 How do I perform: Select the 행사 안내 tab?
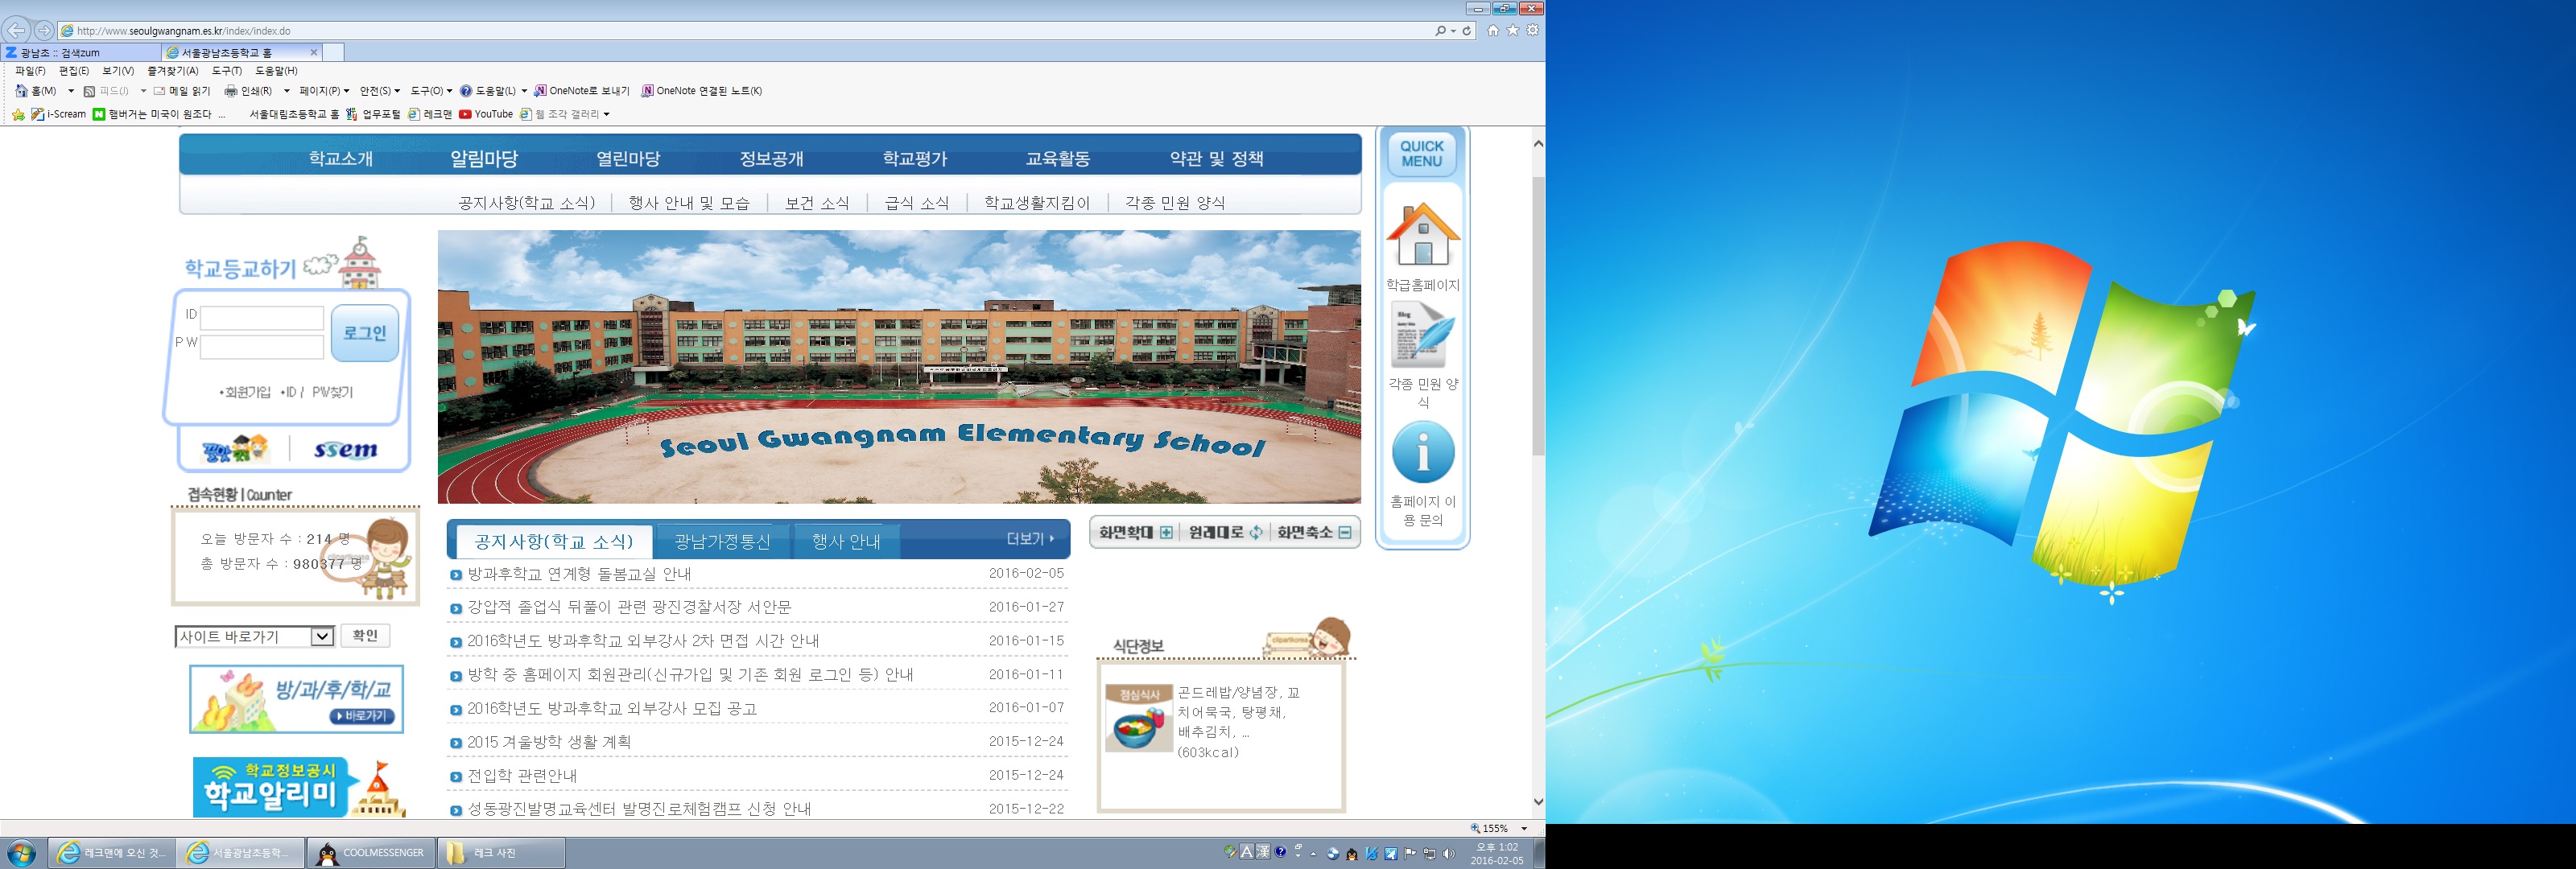[846, 542]
